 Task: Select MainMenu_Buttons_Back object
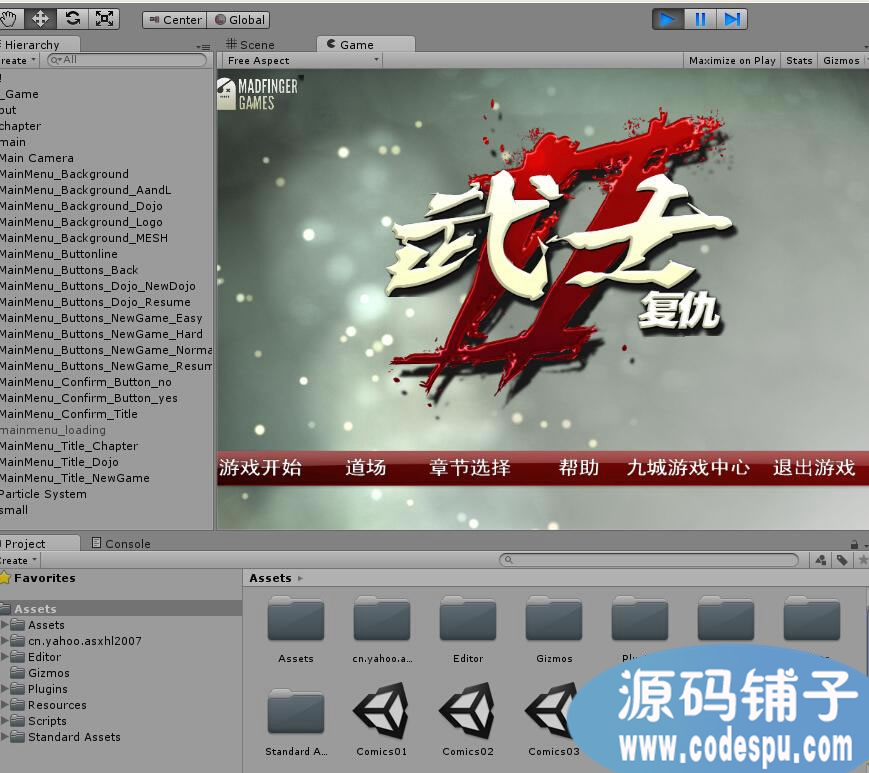[69, 270]
